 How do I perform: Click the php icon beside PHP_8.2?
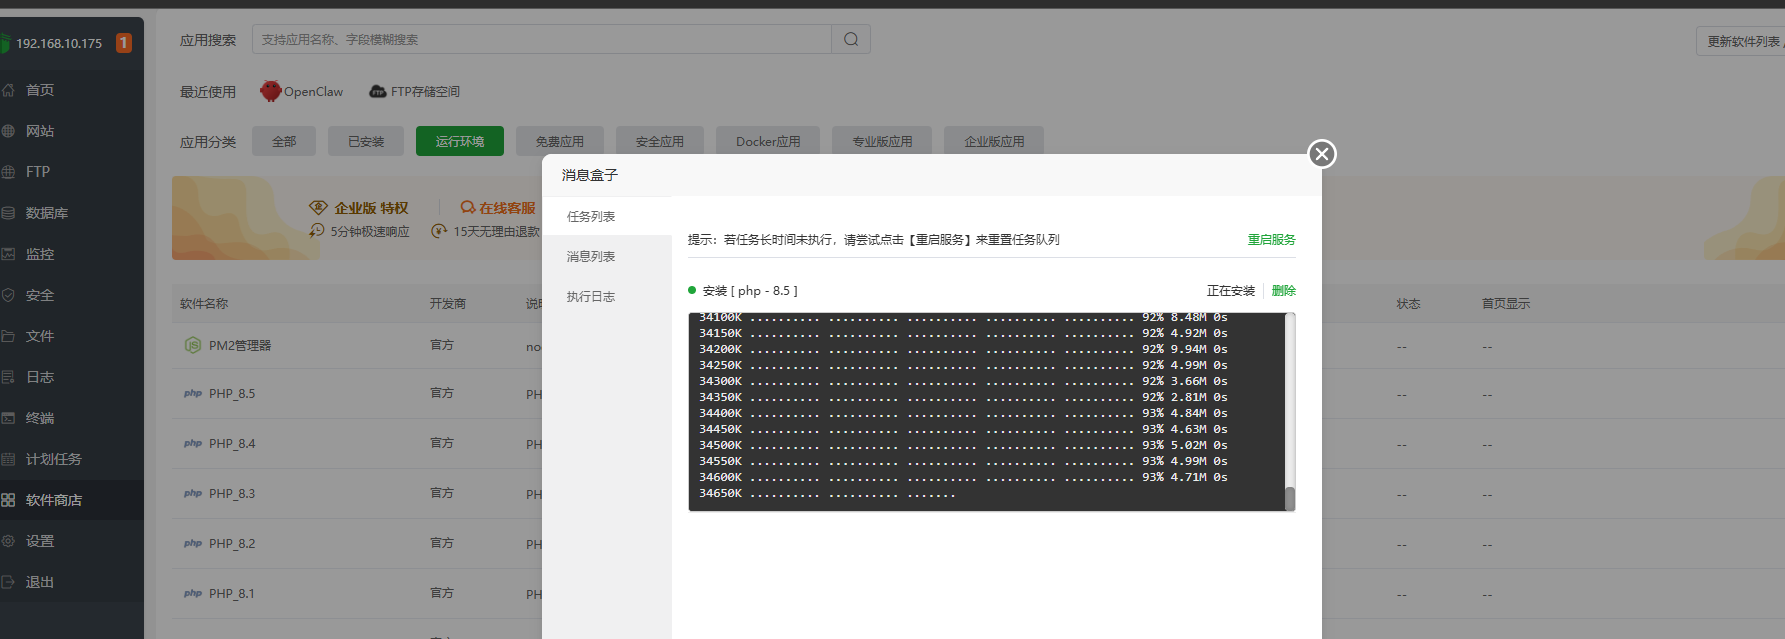click(x=193, y=543)
